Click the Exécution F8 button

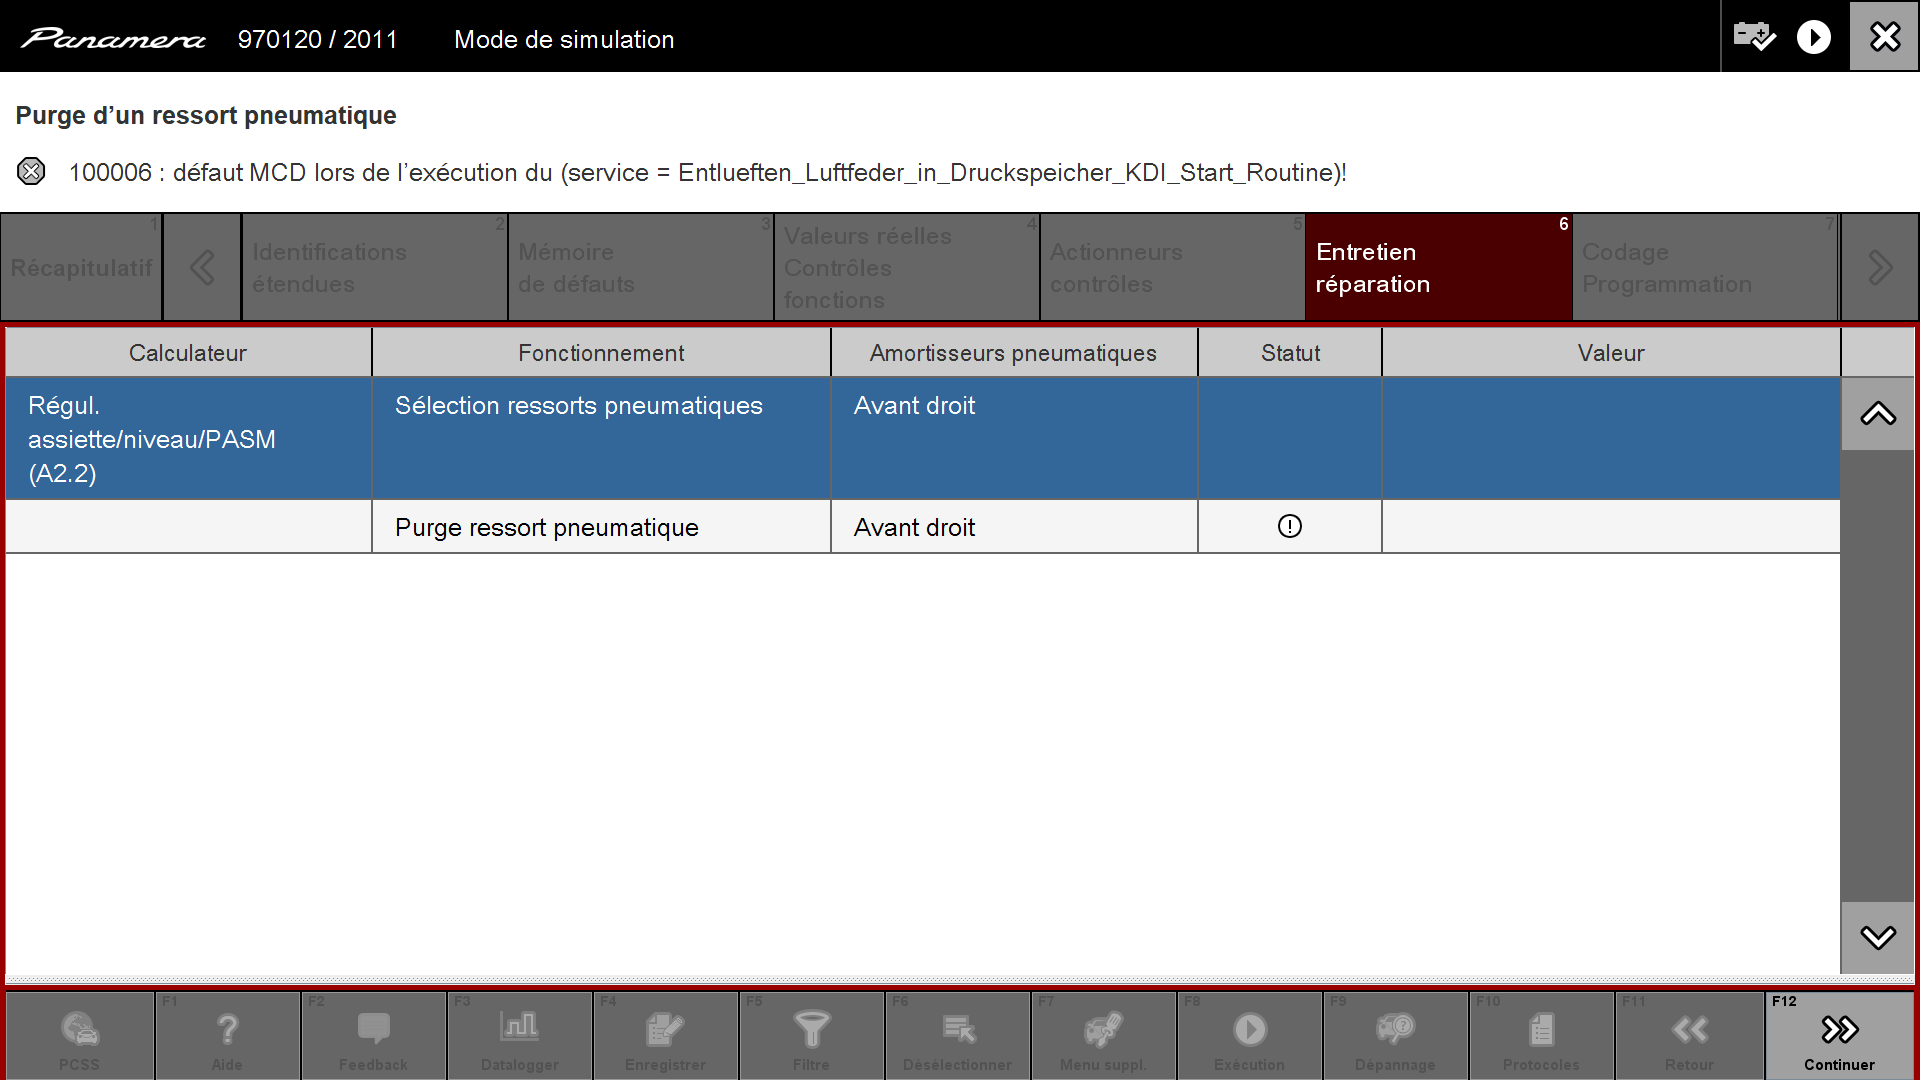click(1250, 1035)
